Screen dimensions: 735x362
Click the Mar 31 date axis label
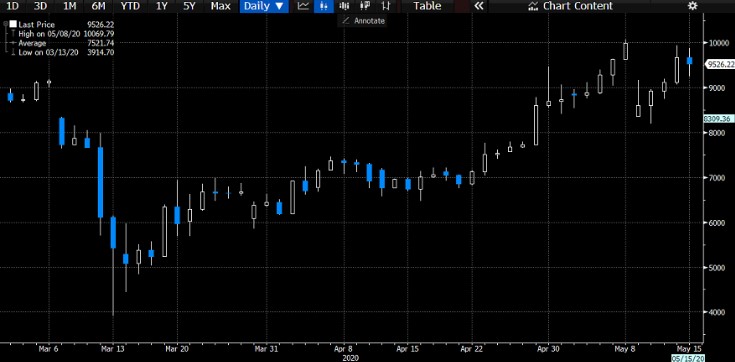267,348
